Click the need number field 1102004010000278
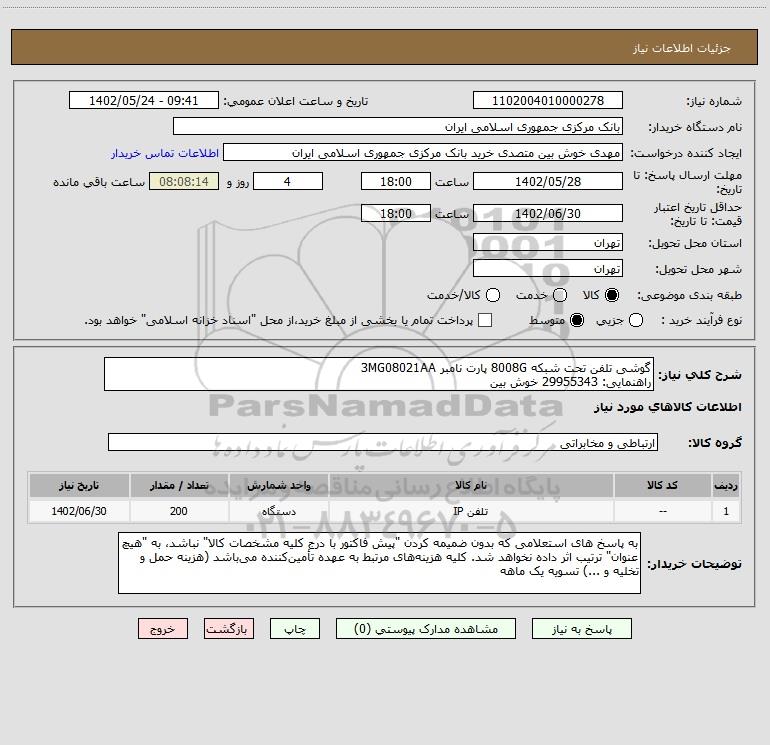This screenshot has width=770, height=745. [x=548, y=101]
